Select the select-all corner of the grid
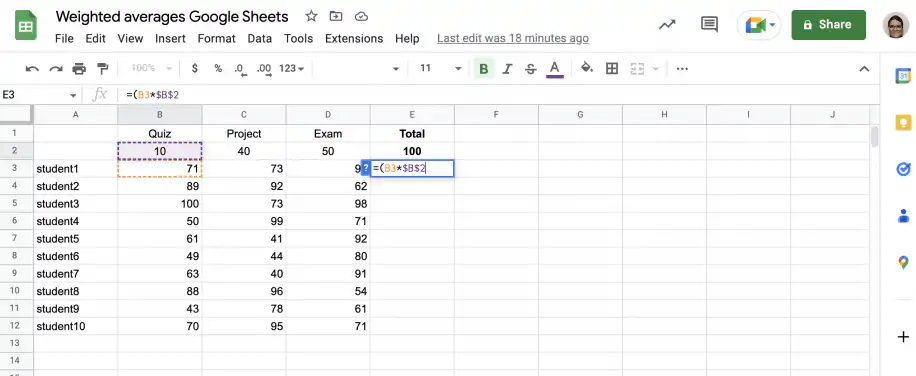This screenshot has height=376, width=916. click(16, 114)
